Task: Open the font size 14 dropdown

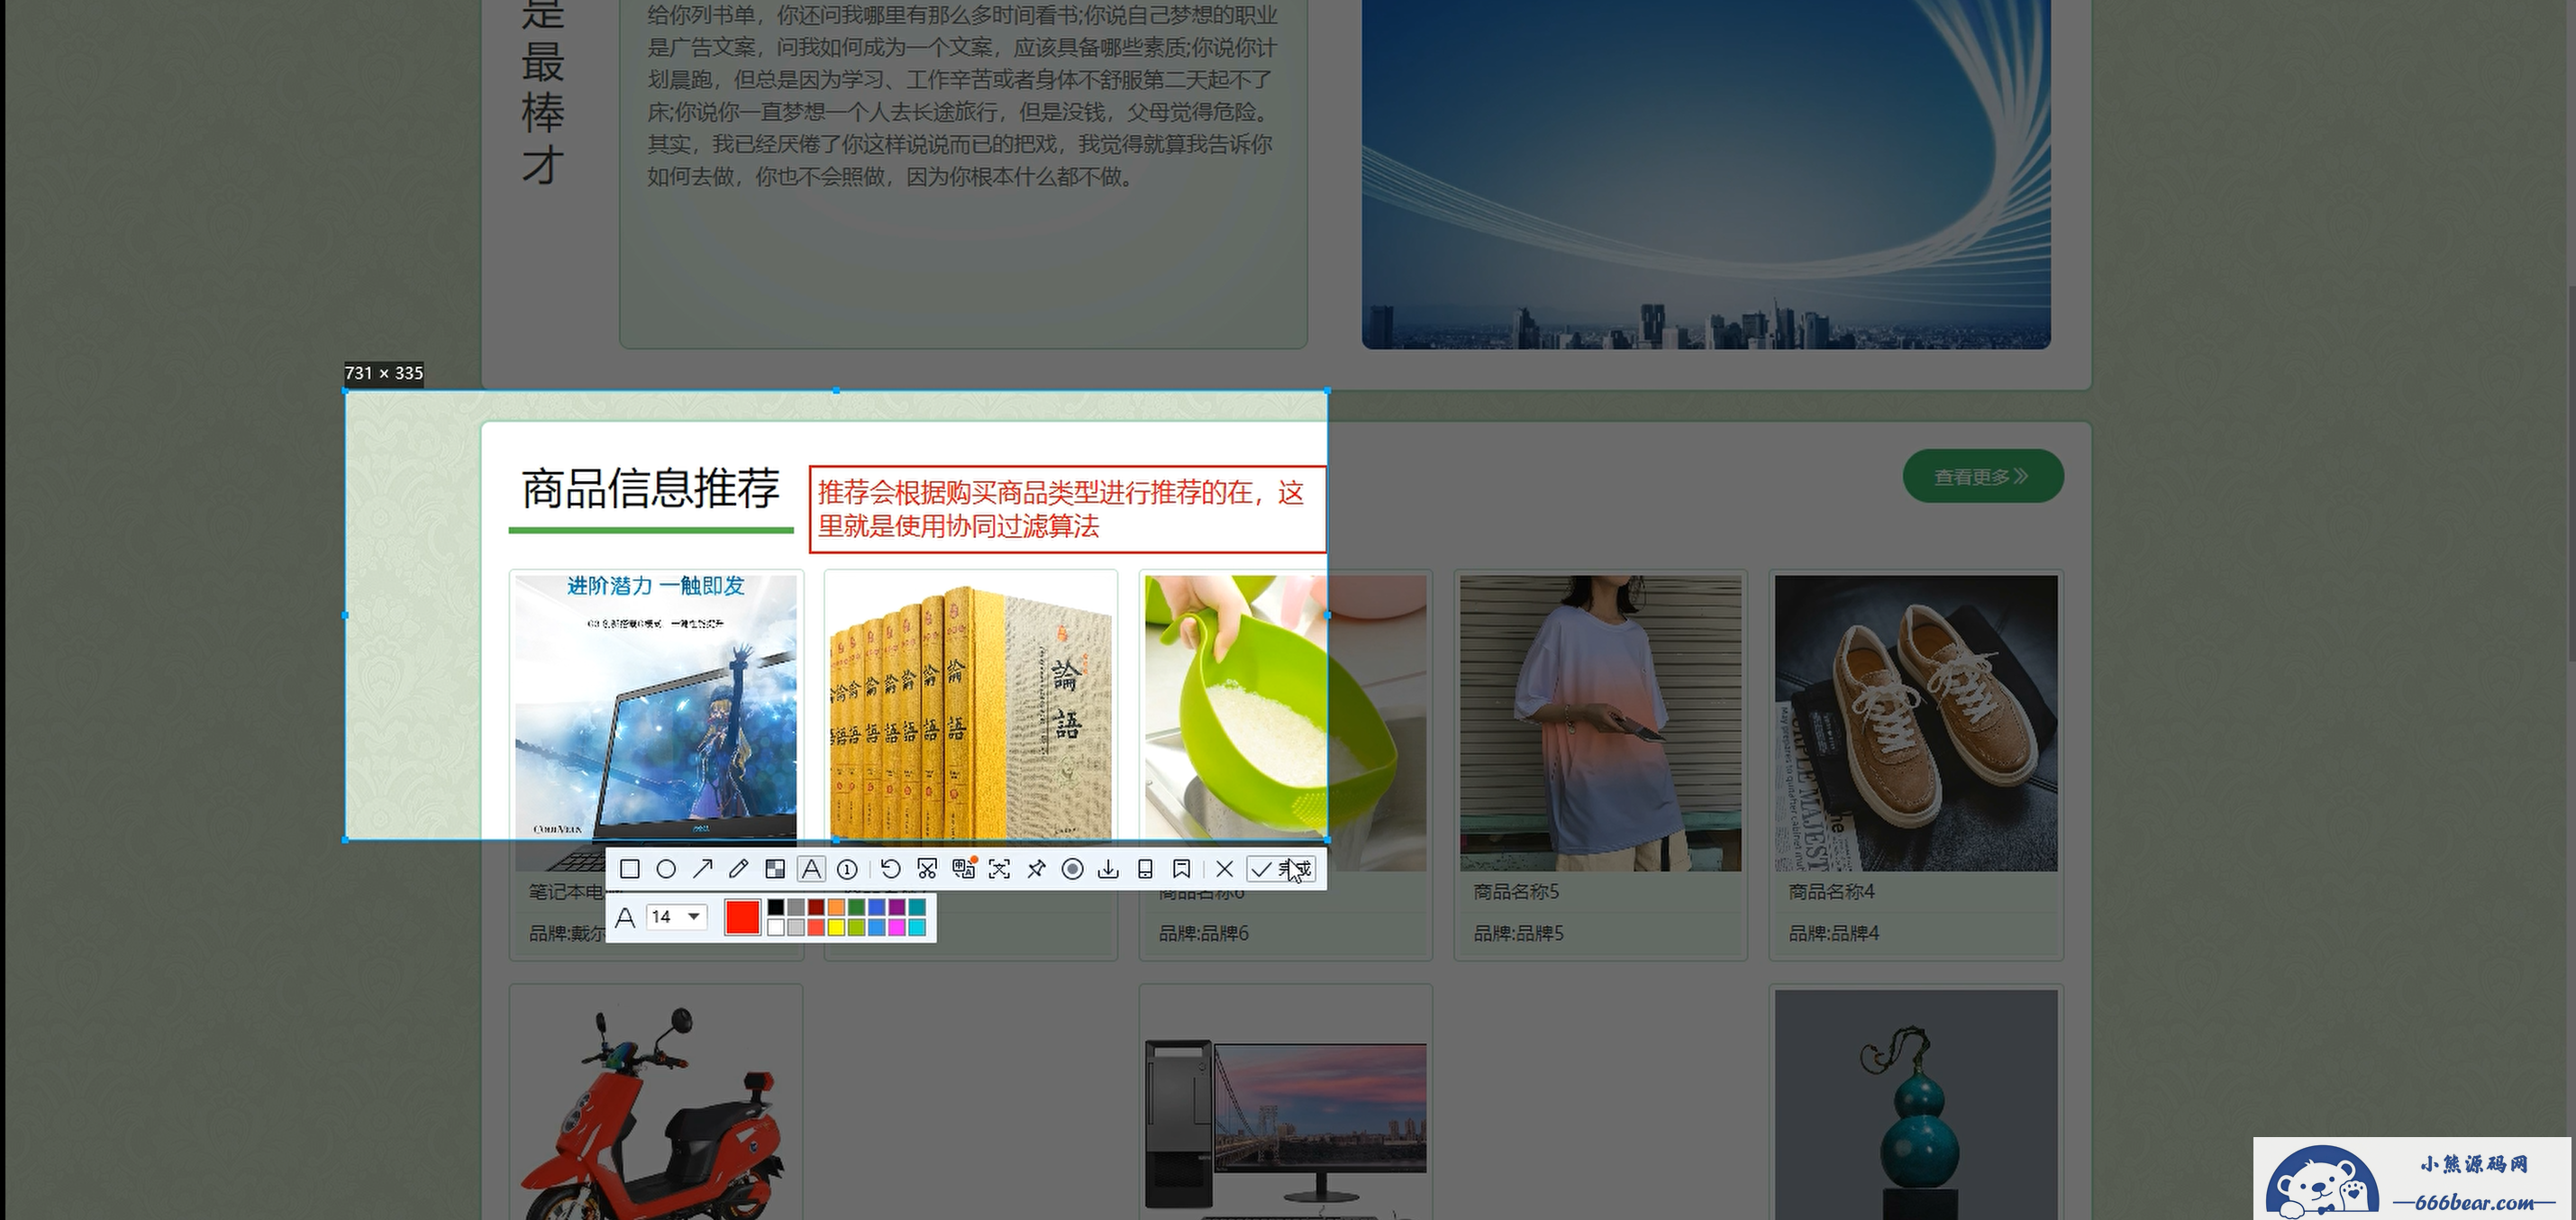Action: click(677, 917)
